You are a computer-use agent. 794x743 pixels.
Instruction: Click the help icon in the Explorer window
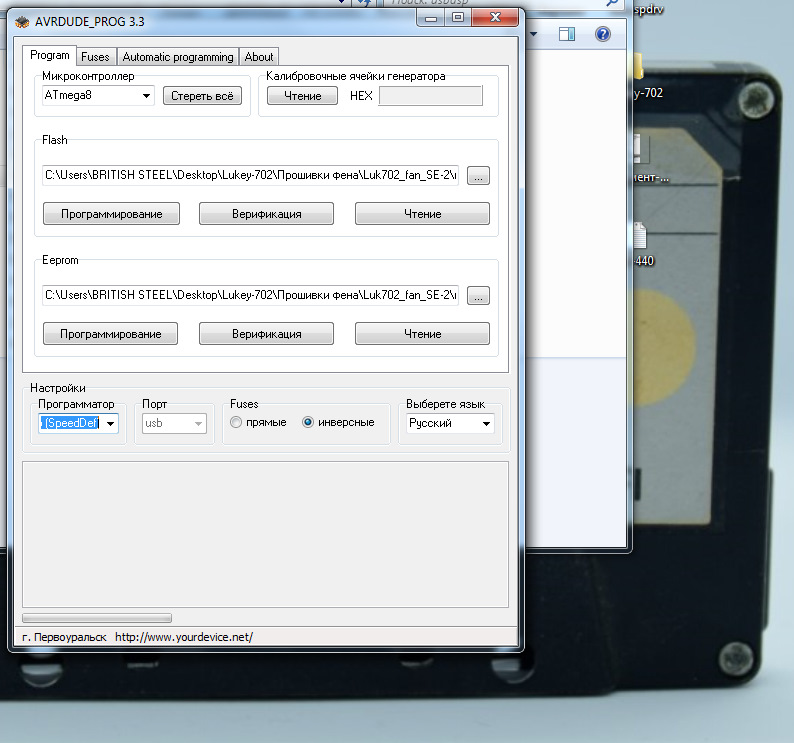(603, 34)
